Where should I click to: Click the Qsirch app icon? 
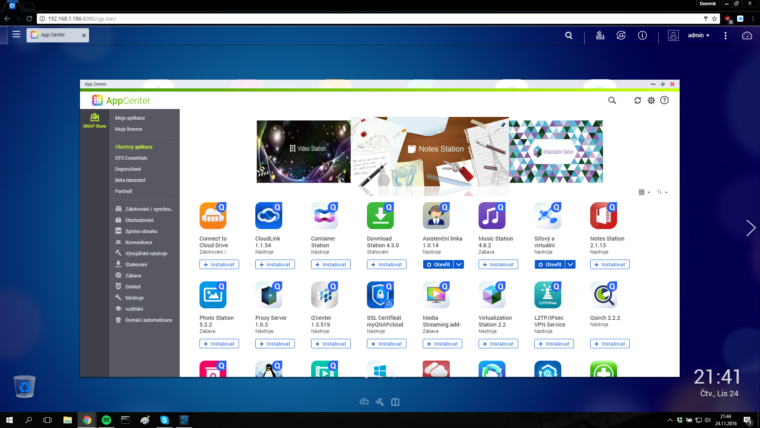click(x=603, y=295)
